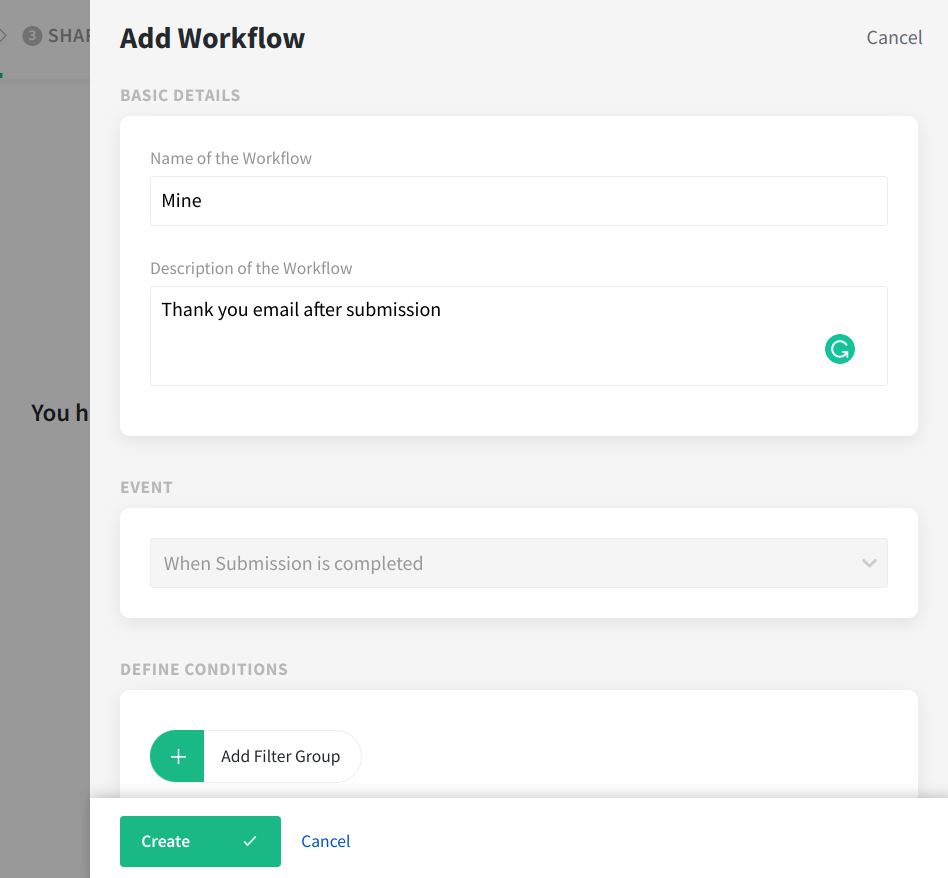Click the BASIC DETAILS section heading
This screenshot has width=948, height=878.
click(x=180, y=96)
